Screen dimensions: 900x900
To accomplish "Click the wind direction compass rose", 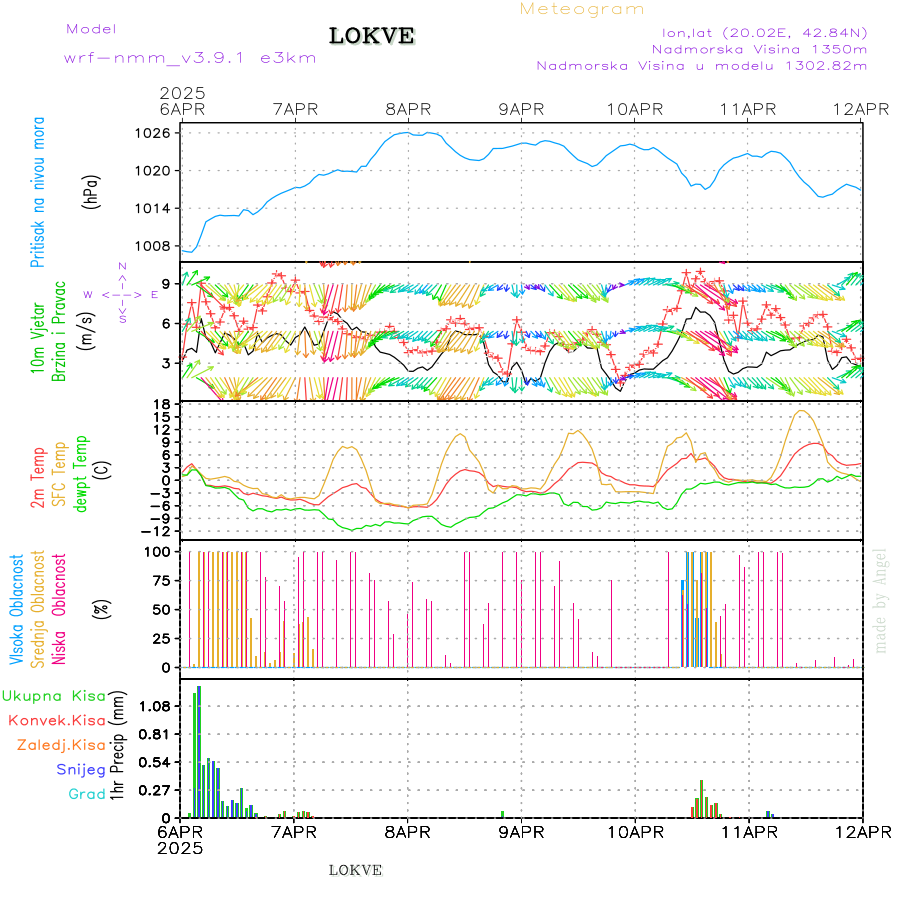I will (x=120, y=294).
